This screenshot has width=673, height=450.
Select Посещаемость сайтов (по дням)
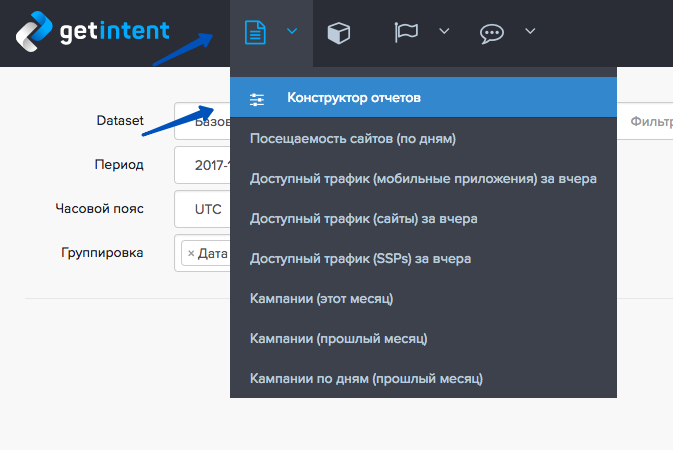click(353, 139)
